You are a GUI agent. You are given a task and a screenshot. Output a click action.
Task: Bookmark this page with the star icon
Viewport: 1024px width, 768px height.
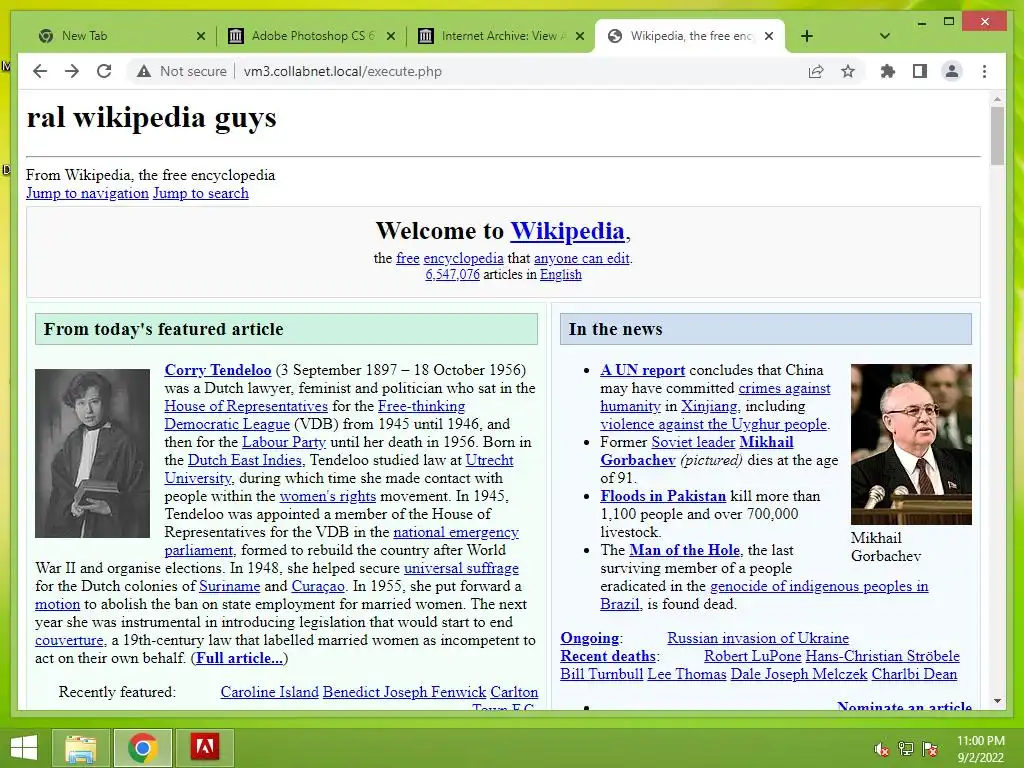[848, 71]
